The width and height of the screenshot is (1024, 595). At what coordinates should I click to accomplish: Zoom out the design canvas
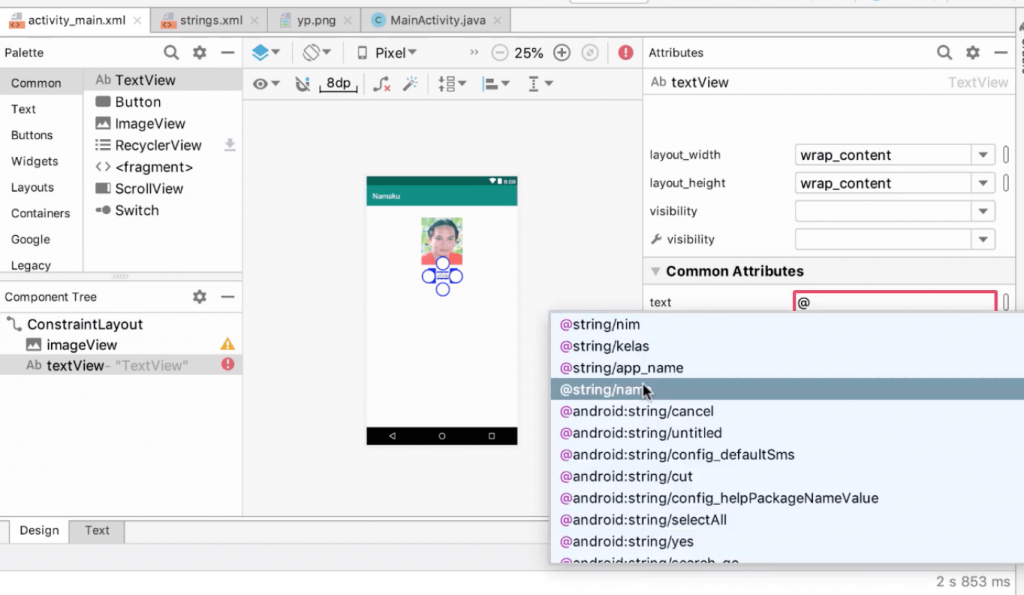pyautogui.click(x=500, y=53)
